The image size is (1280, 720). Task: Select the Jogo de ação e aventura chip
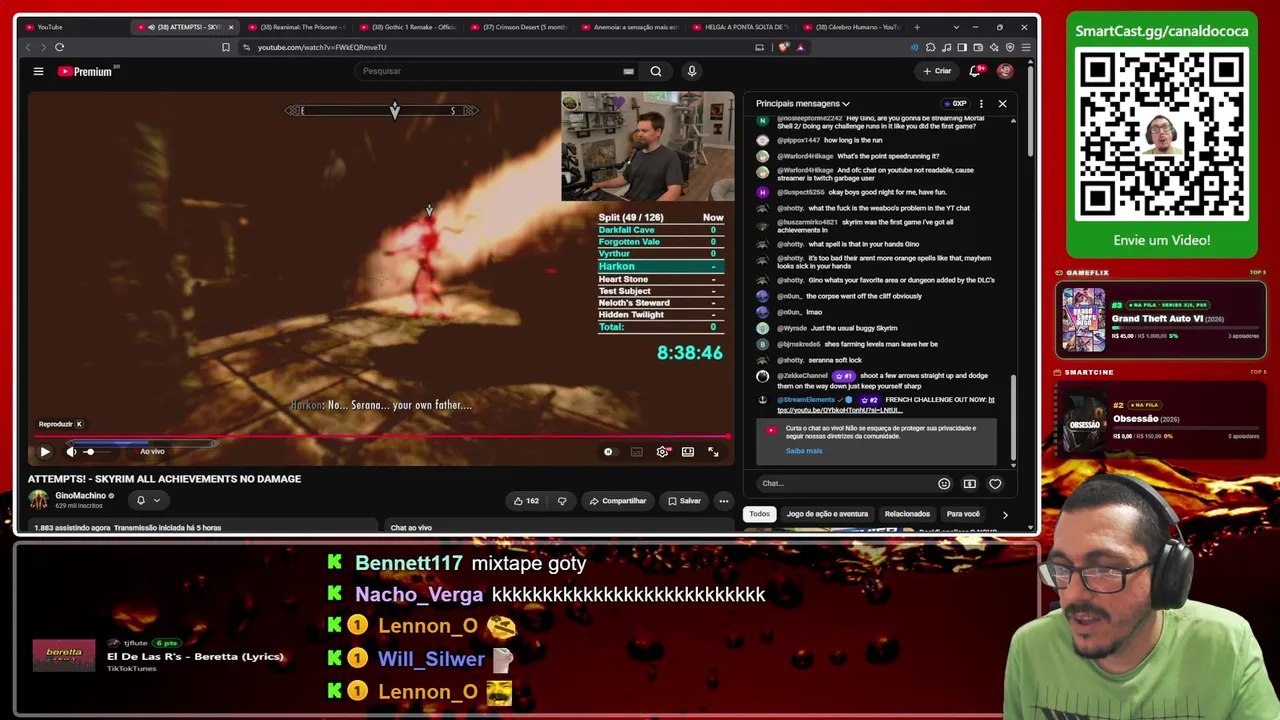click(827, 514)
